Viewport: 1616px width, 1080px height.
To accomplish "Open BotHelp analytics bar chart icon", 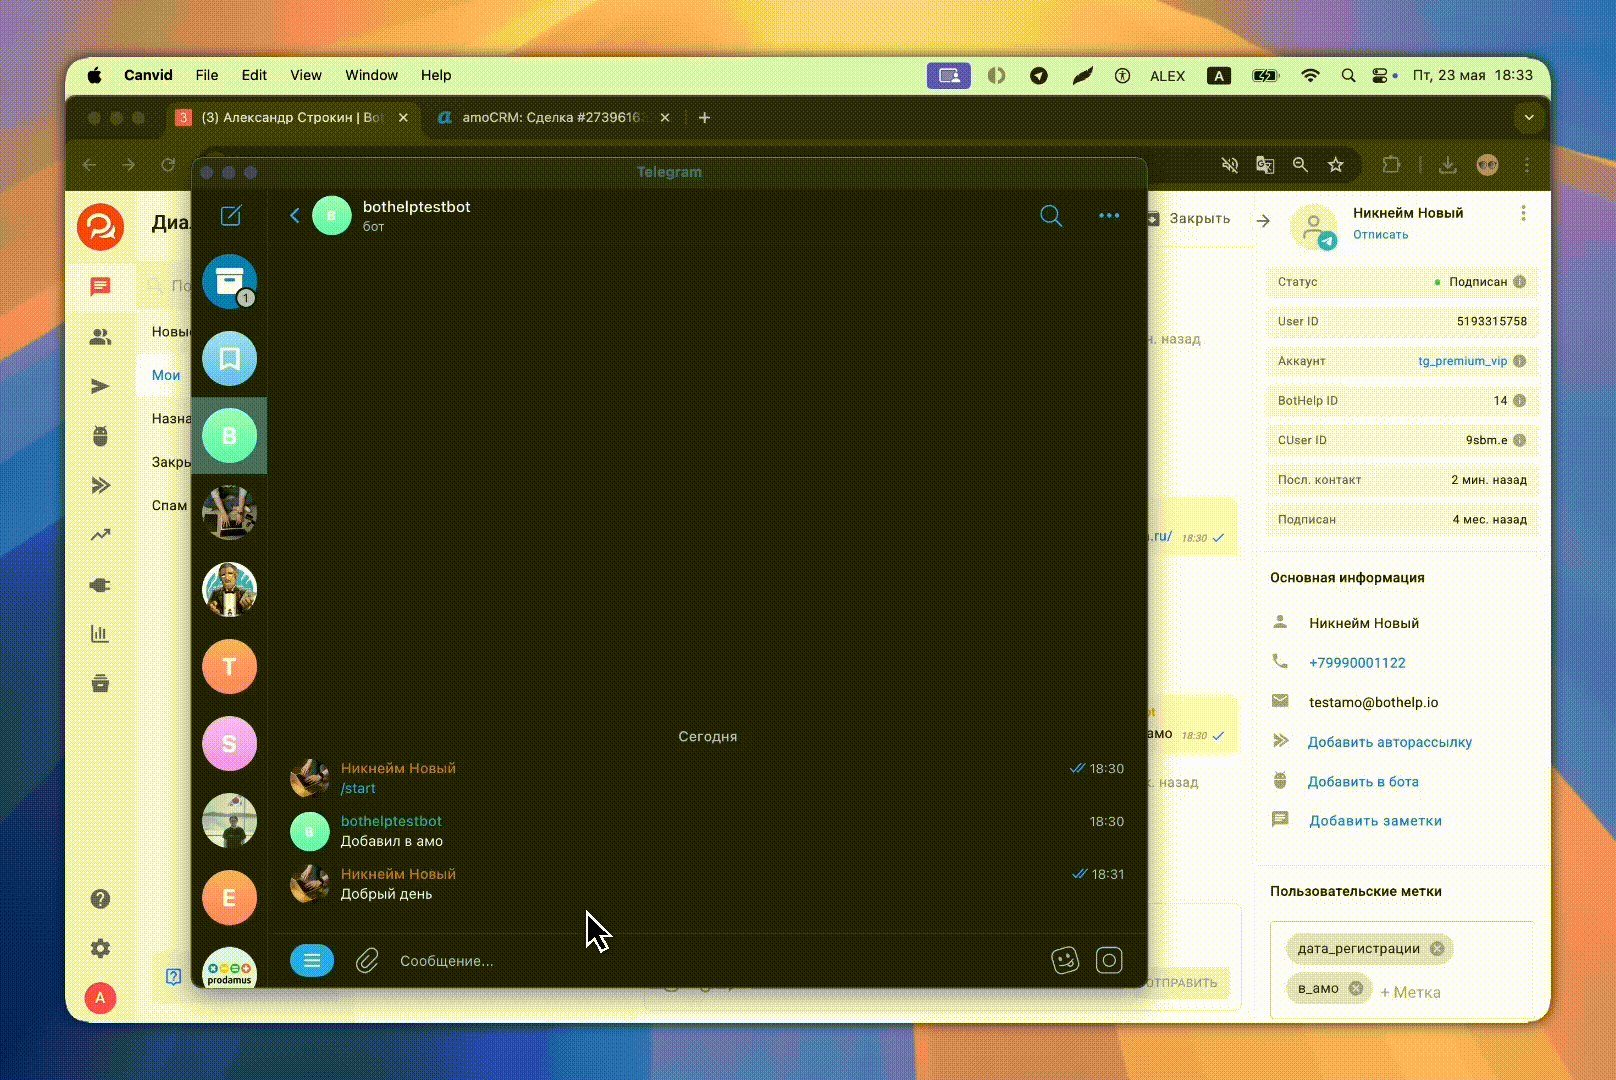I will click(100, 634).
